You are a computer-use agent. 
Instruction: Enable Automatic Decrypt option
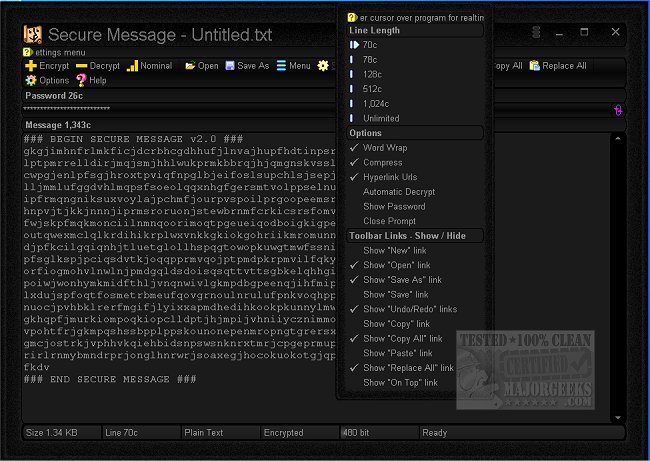415,192
